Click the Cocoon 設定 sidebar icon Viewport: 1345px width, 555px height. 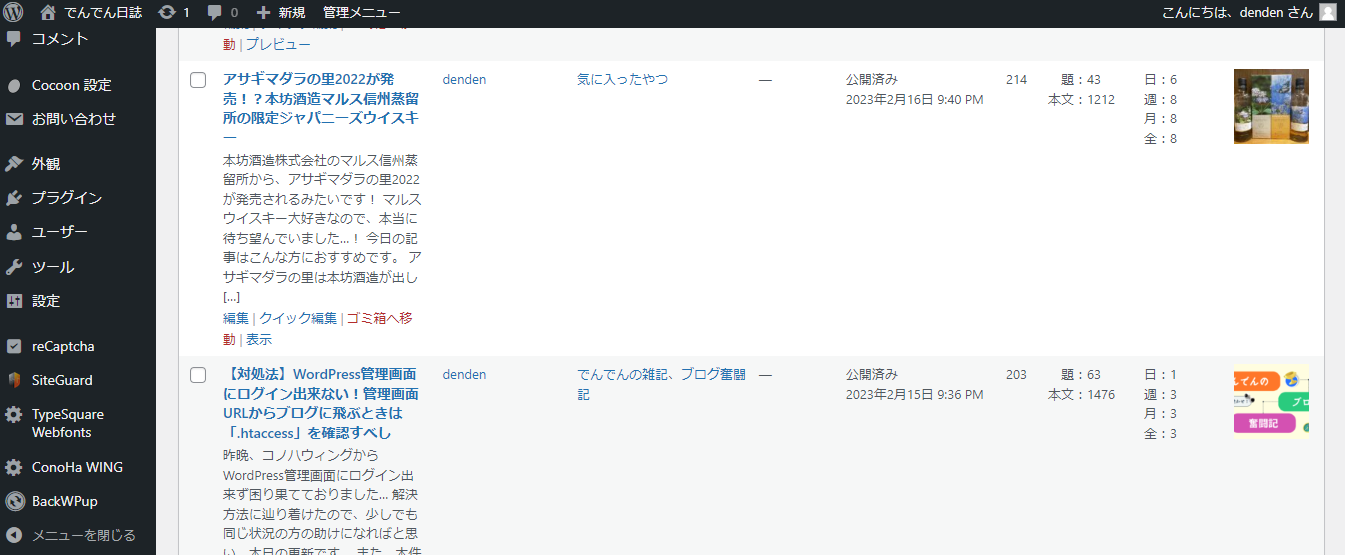tap(14, 85)
